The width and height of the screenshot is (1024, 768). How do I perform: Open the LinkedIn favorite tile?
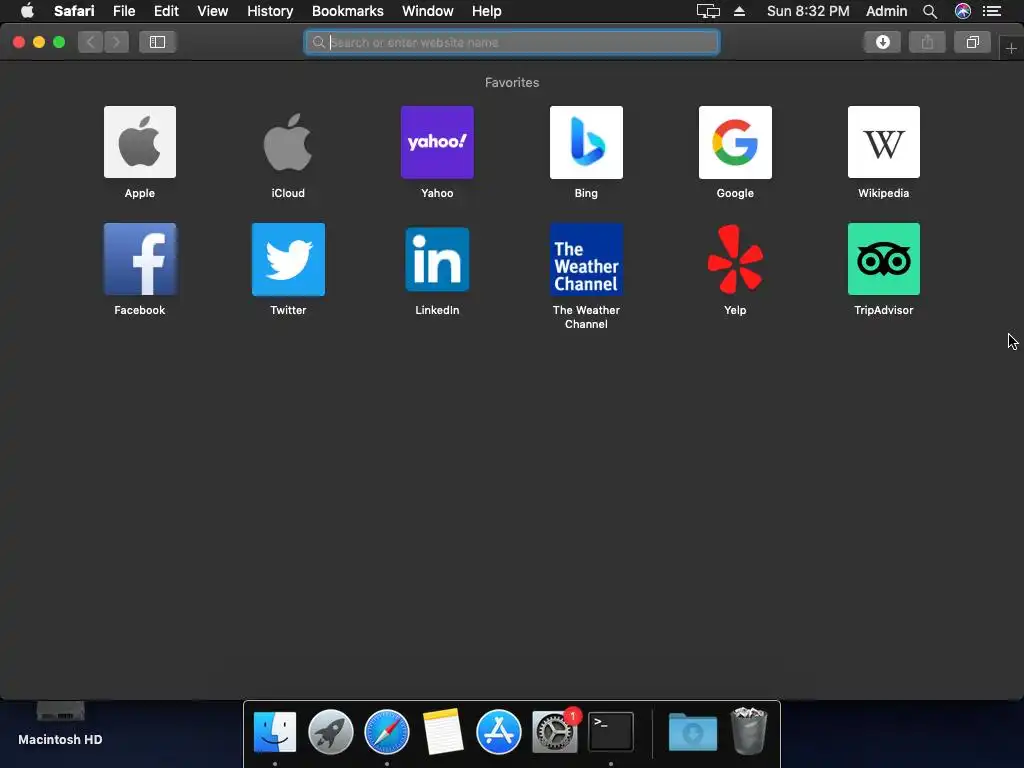(x=437, y=259)
